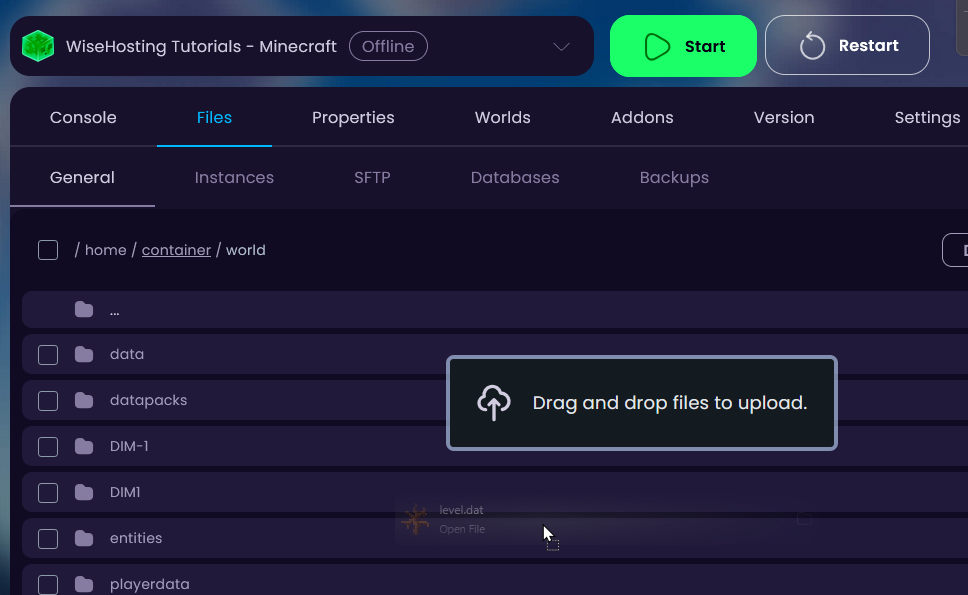968x595 pixels.
Task: Check the data folder checkbox
Action: (48, 355)
